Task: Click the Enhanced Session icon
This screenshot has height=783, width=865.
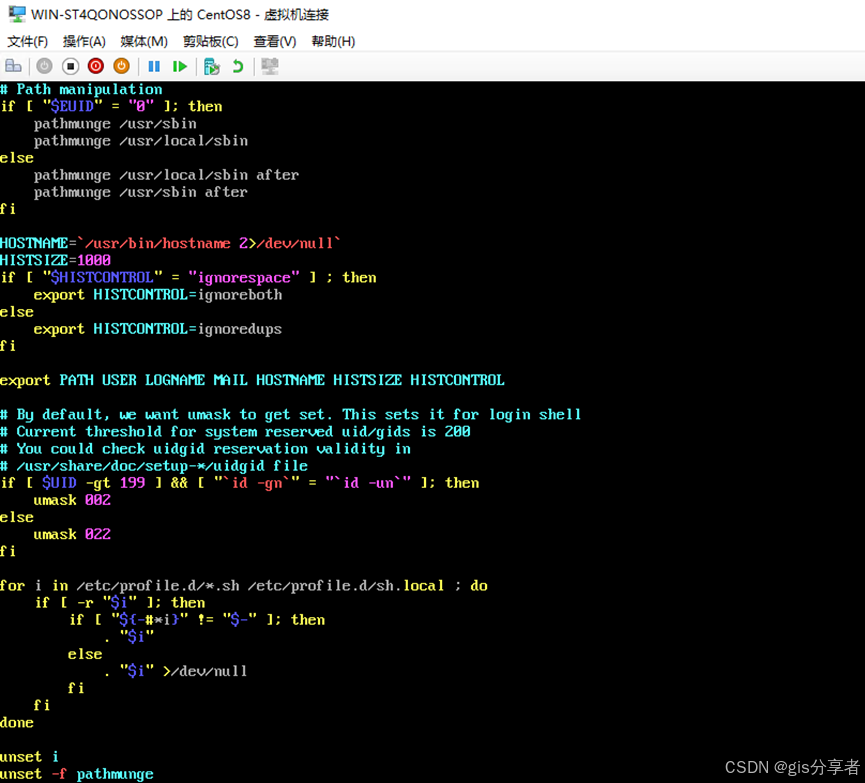Action: tap(270, 66)
